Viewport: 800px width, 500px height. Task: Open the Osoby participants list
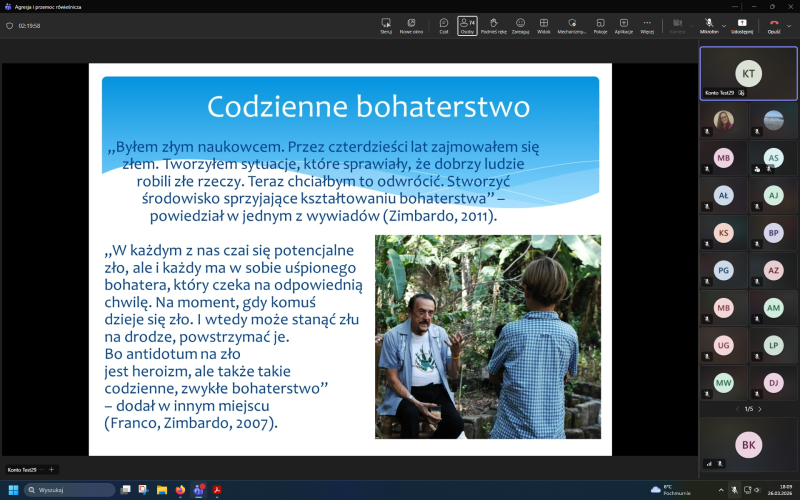pos(467,25)
